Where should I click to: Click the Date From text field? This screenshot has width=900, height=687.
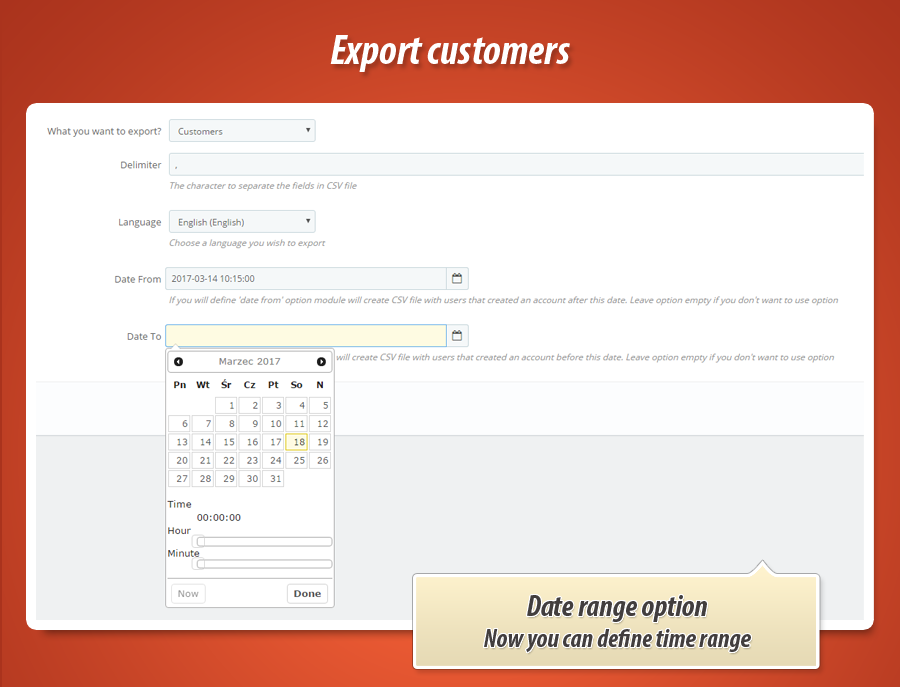[x=306, y=279]
